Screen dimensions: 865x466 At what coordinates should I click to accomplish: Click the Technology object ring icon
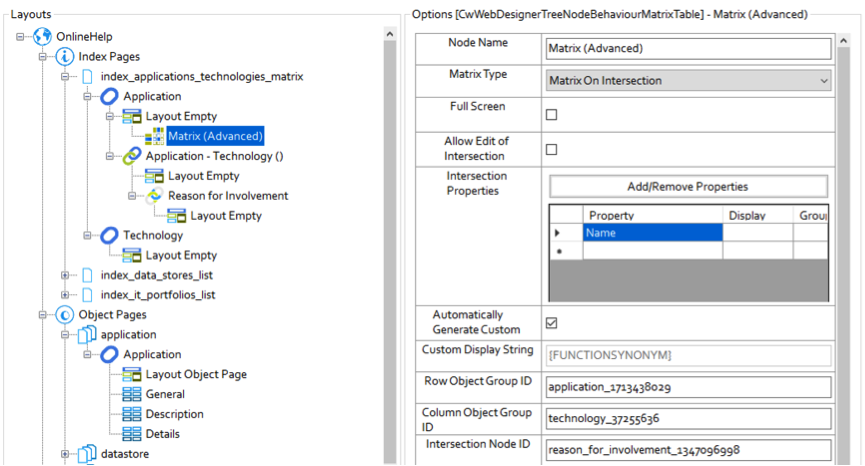109,235
